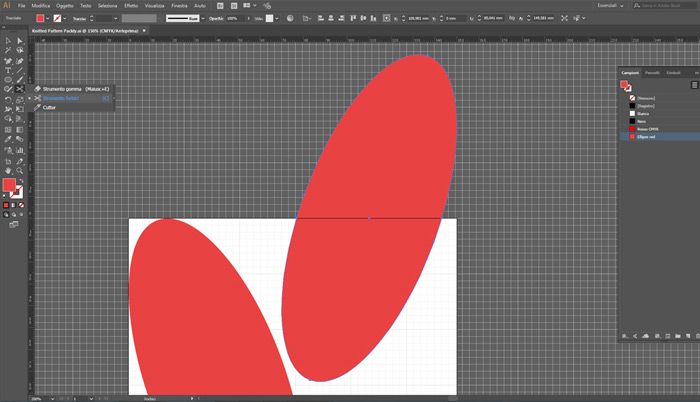
Task: Set paint mode to None
Action: [21, 205]
